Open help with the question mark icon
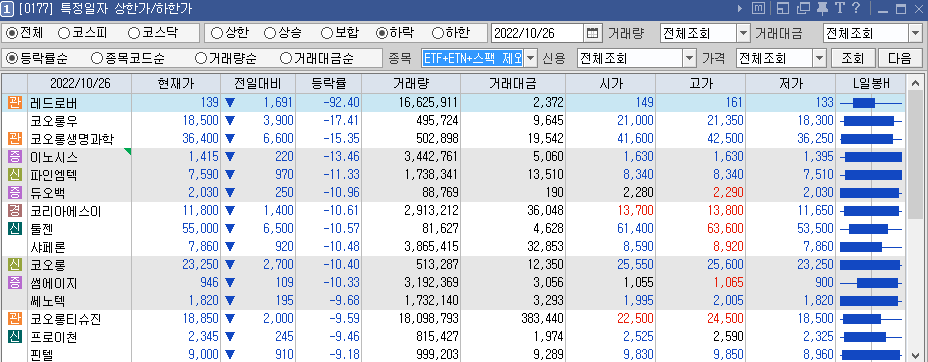The image size is (928, 362). 856,8
